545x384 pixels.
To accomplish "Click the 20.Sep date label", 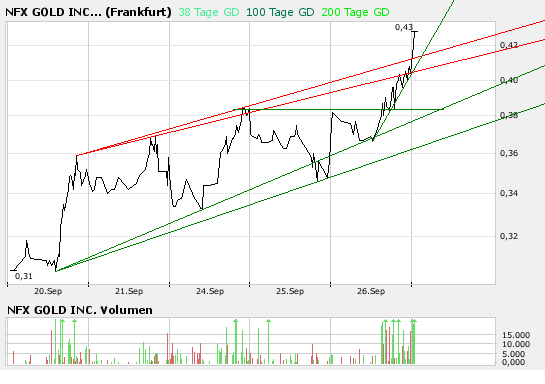I will 48,291.
